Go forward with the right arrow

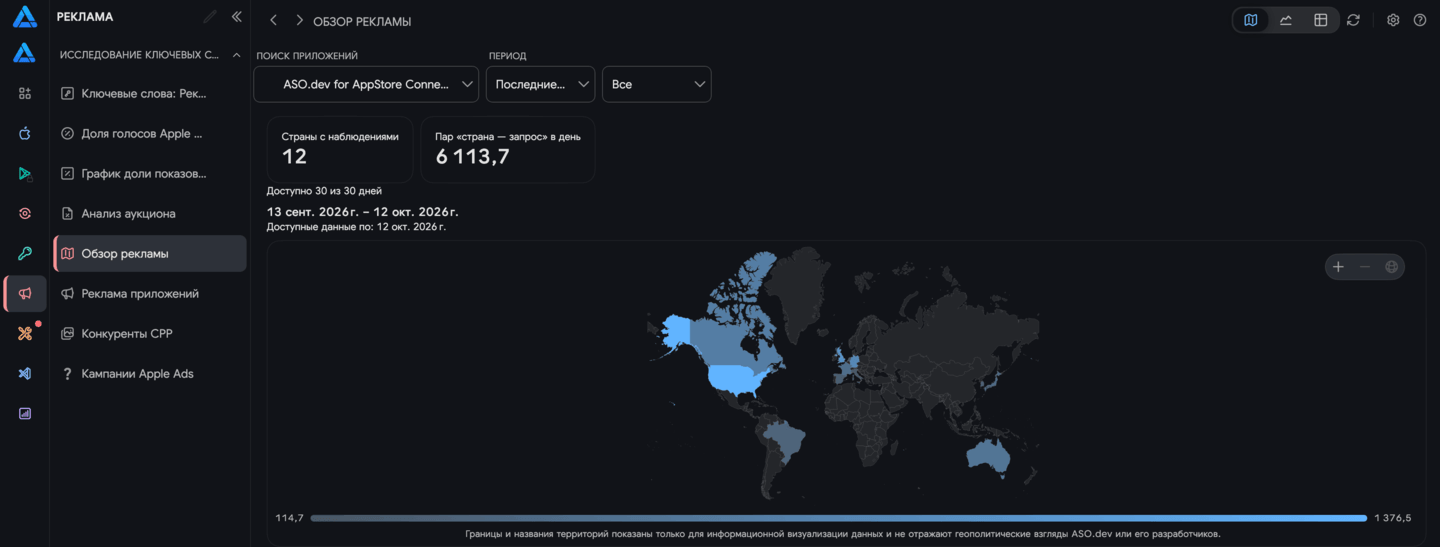299,20
